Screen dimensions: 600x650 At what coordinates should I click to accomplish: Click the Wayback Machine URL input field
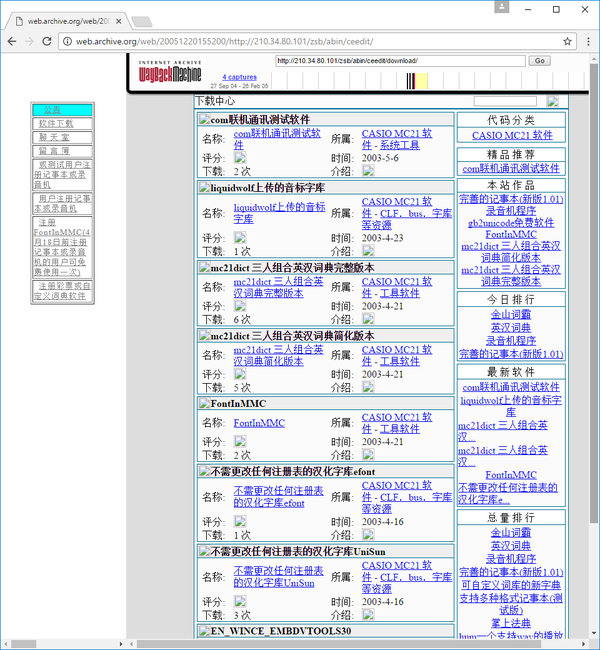point(400,61)
